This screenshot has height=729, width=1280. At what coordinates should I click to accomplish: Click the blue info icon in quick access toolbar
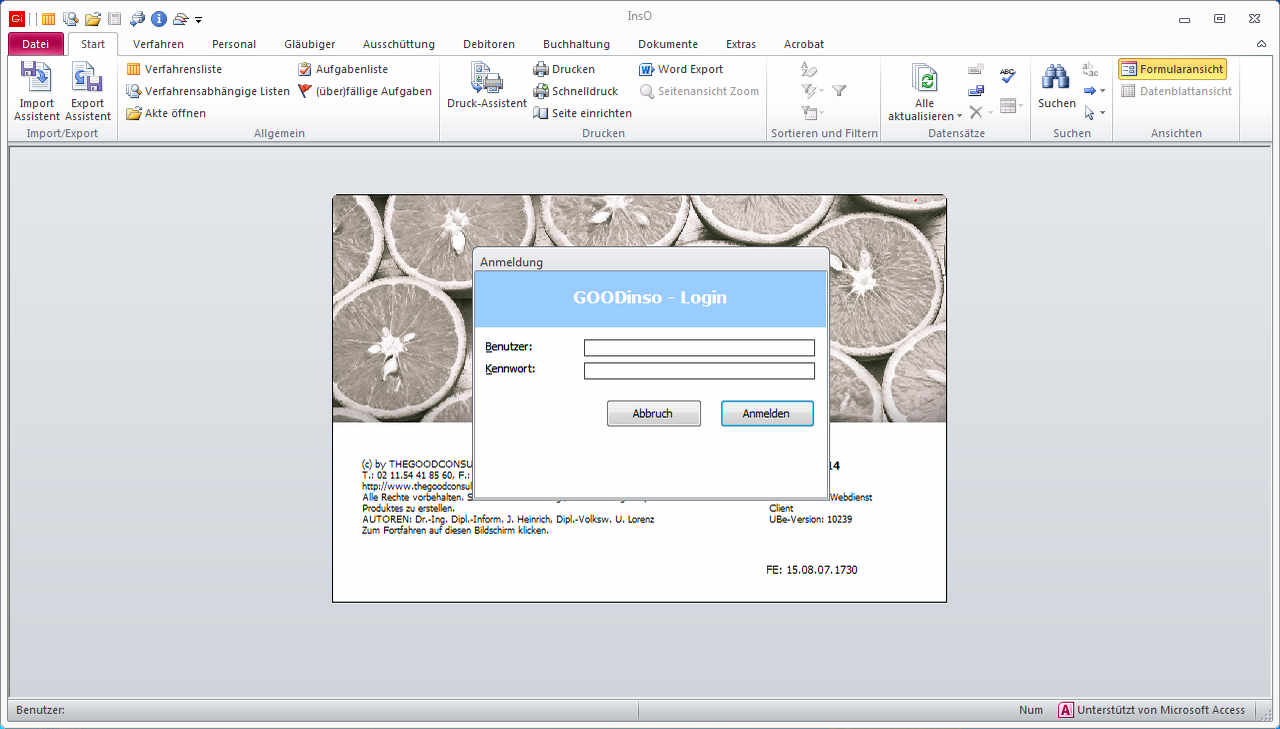[159, 18]
